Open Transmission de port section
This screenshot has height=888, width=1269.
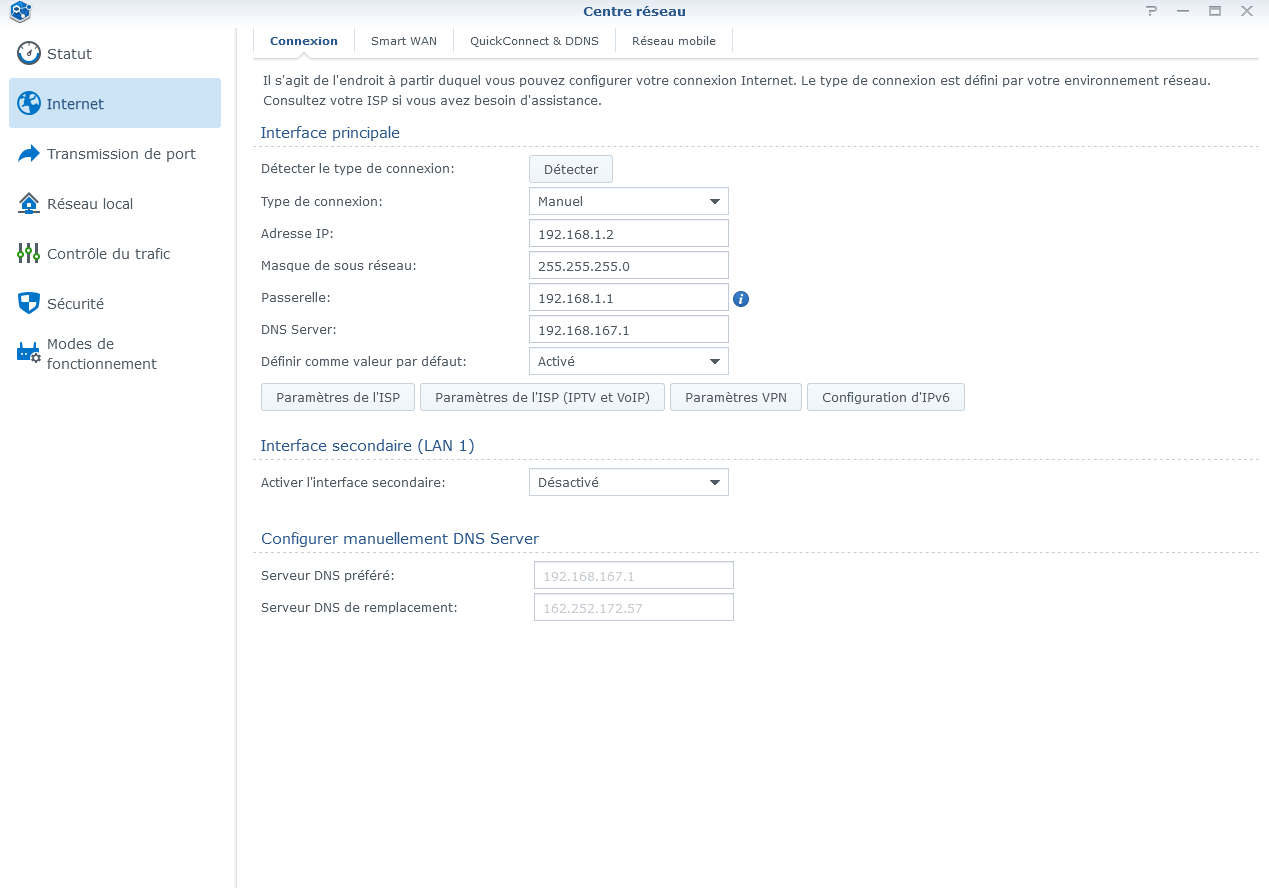pos(115,153)
